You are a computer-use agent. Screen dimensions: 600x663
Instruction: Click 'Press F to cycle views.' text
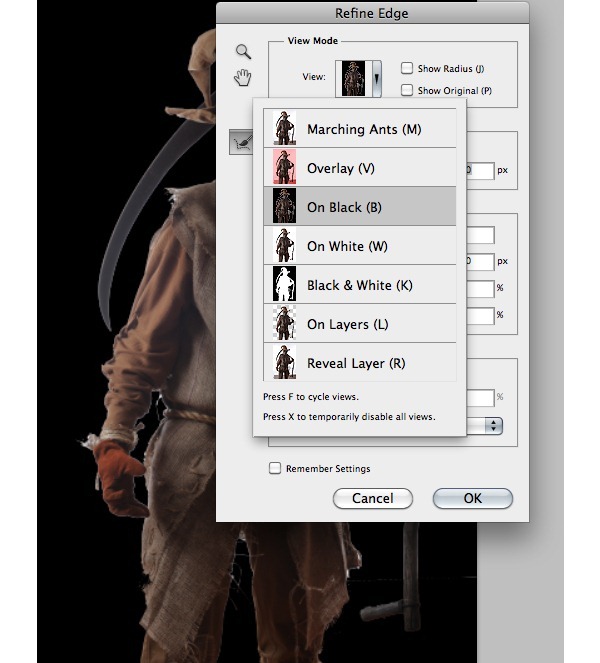311,397
